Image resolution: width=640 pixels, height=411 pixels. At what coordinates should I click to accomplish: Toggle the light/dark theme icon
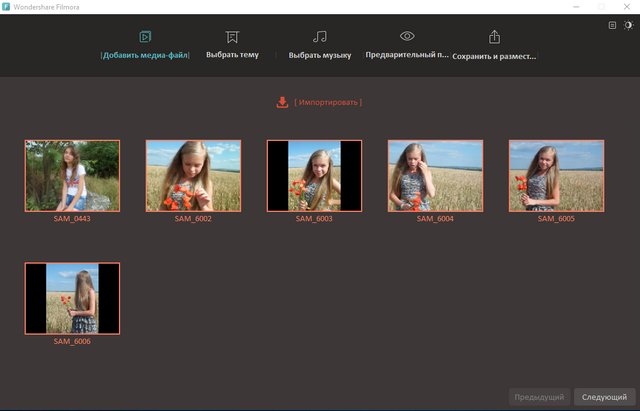tap(628, 25)
